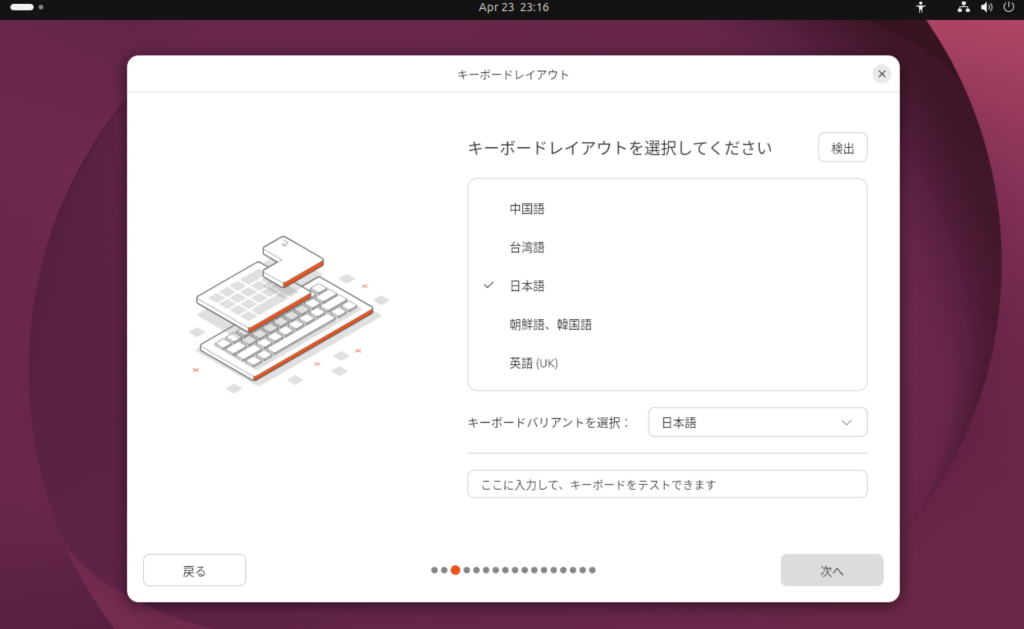Click the volume speaker icon
This screenshot has width=1024, height=629.
click(986, 7)
